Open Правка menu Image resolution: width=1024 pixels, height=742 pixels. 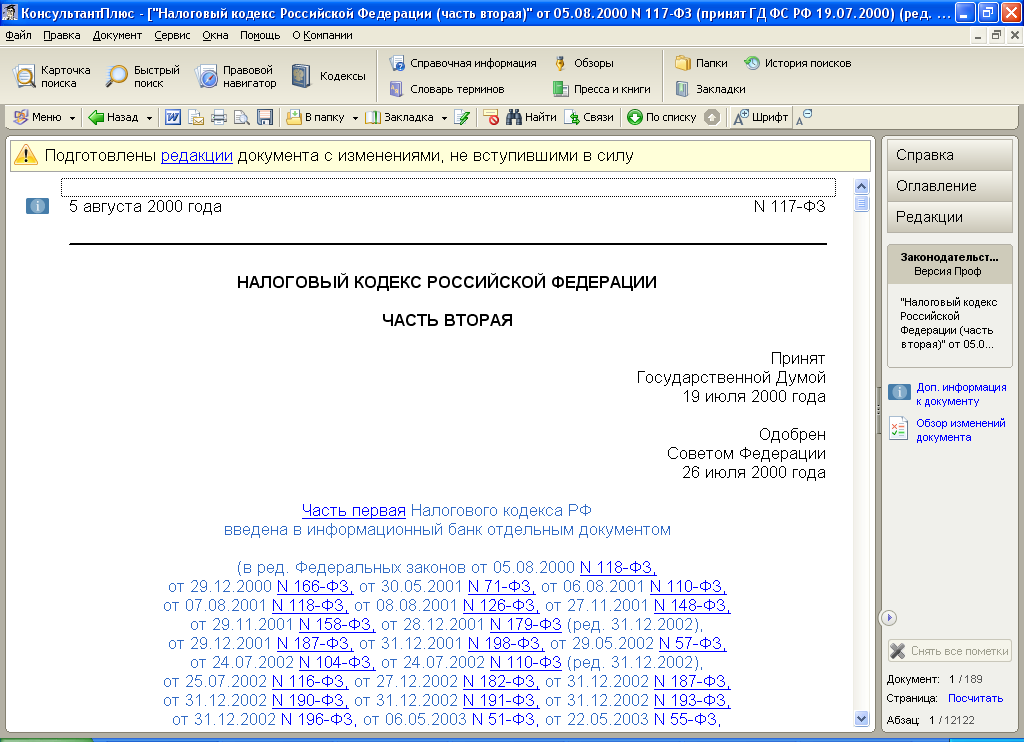(61, 35)
